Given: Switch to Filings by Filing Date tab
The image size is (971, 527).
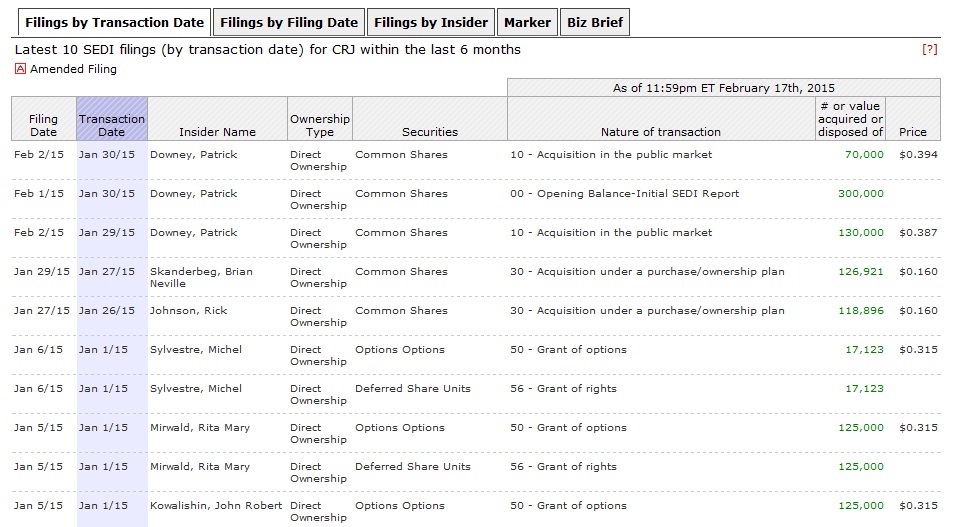Looking at the screenshot, I should pos(289,23).
